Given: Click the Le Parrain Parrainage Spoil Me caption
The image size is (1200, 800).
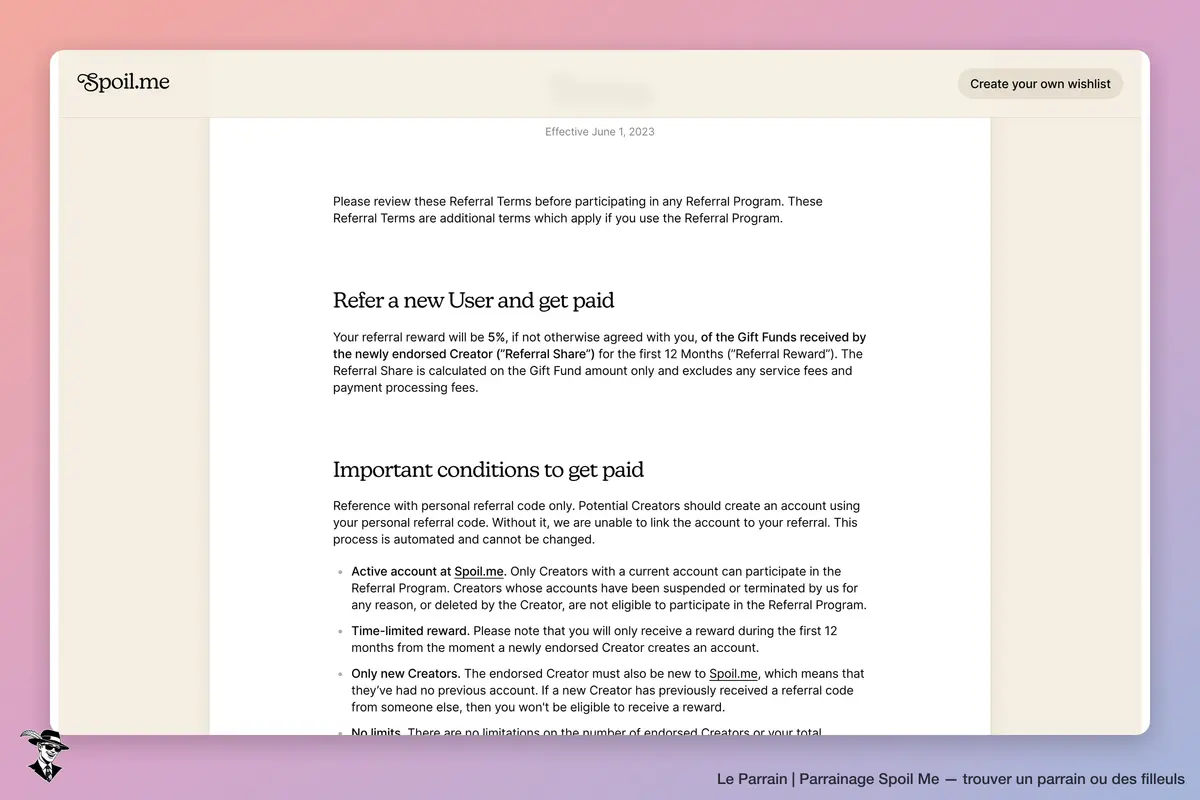Looking at the screenshot, I should coord(951,779).
